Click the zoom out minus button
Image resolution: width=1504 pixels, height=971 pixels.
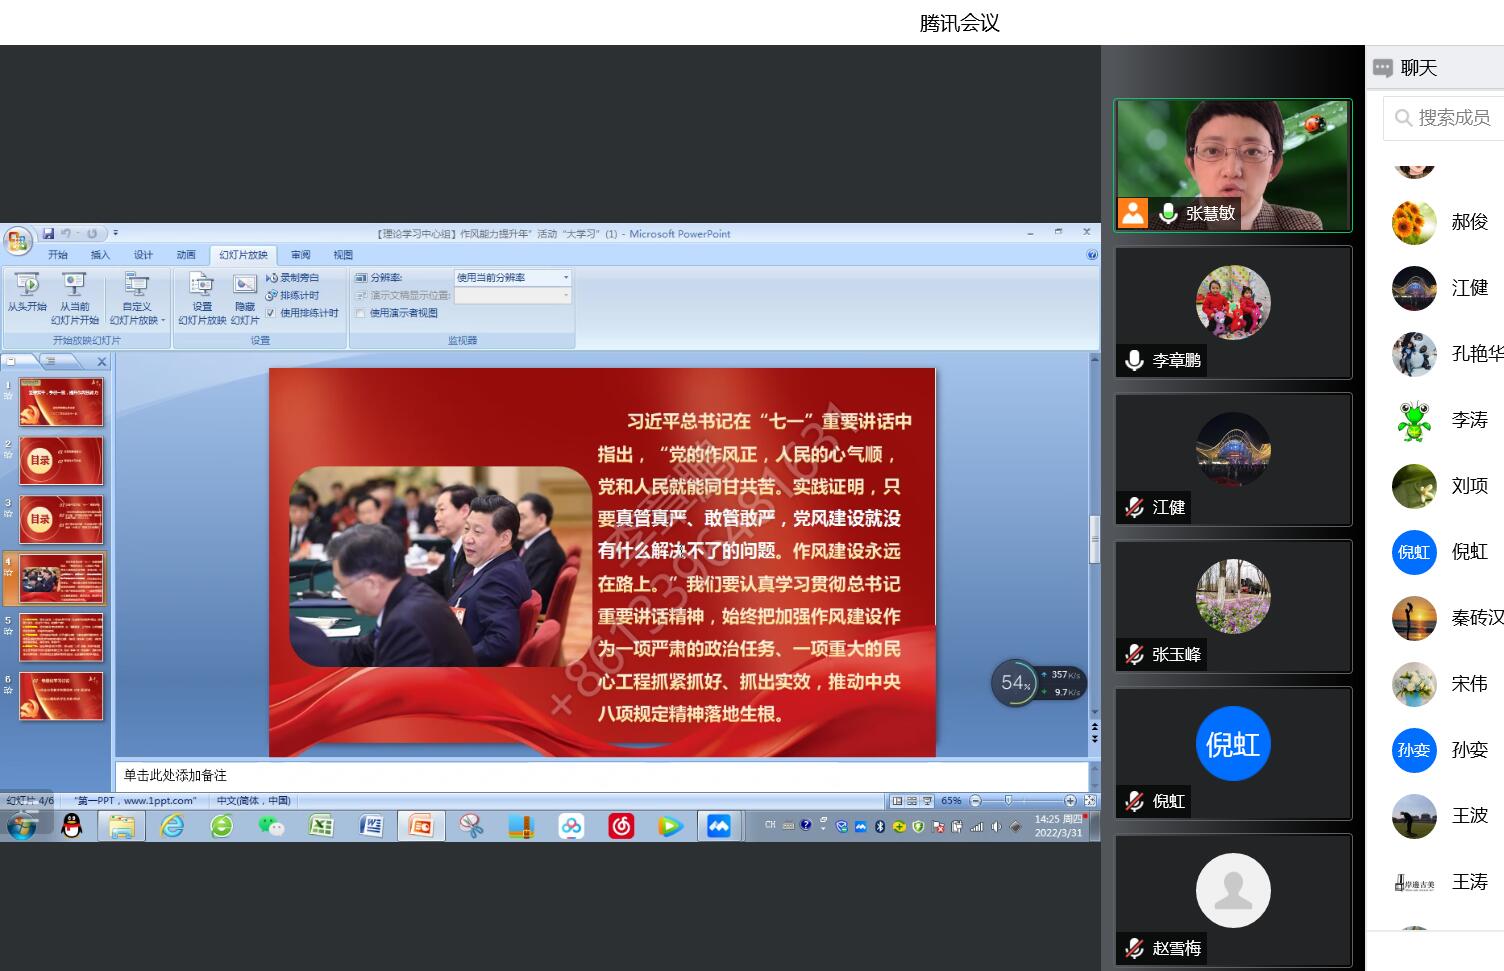tap(975, 801)
